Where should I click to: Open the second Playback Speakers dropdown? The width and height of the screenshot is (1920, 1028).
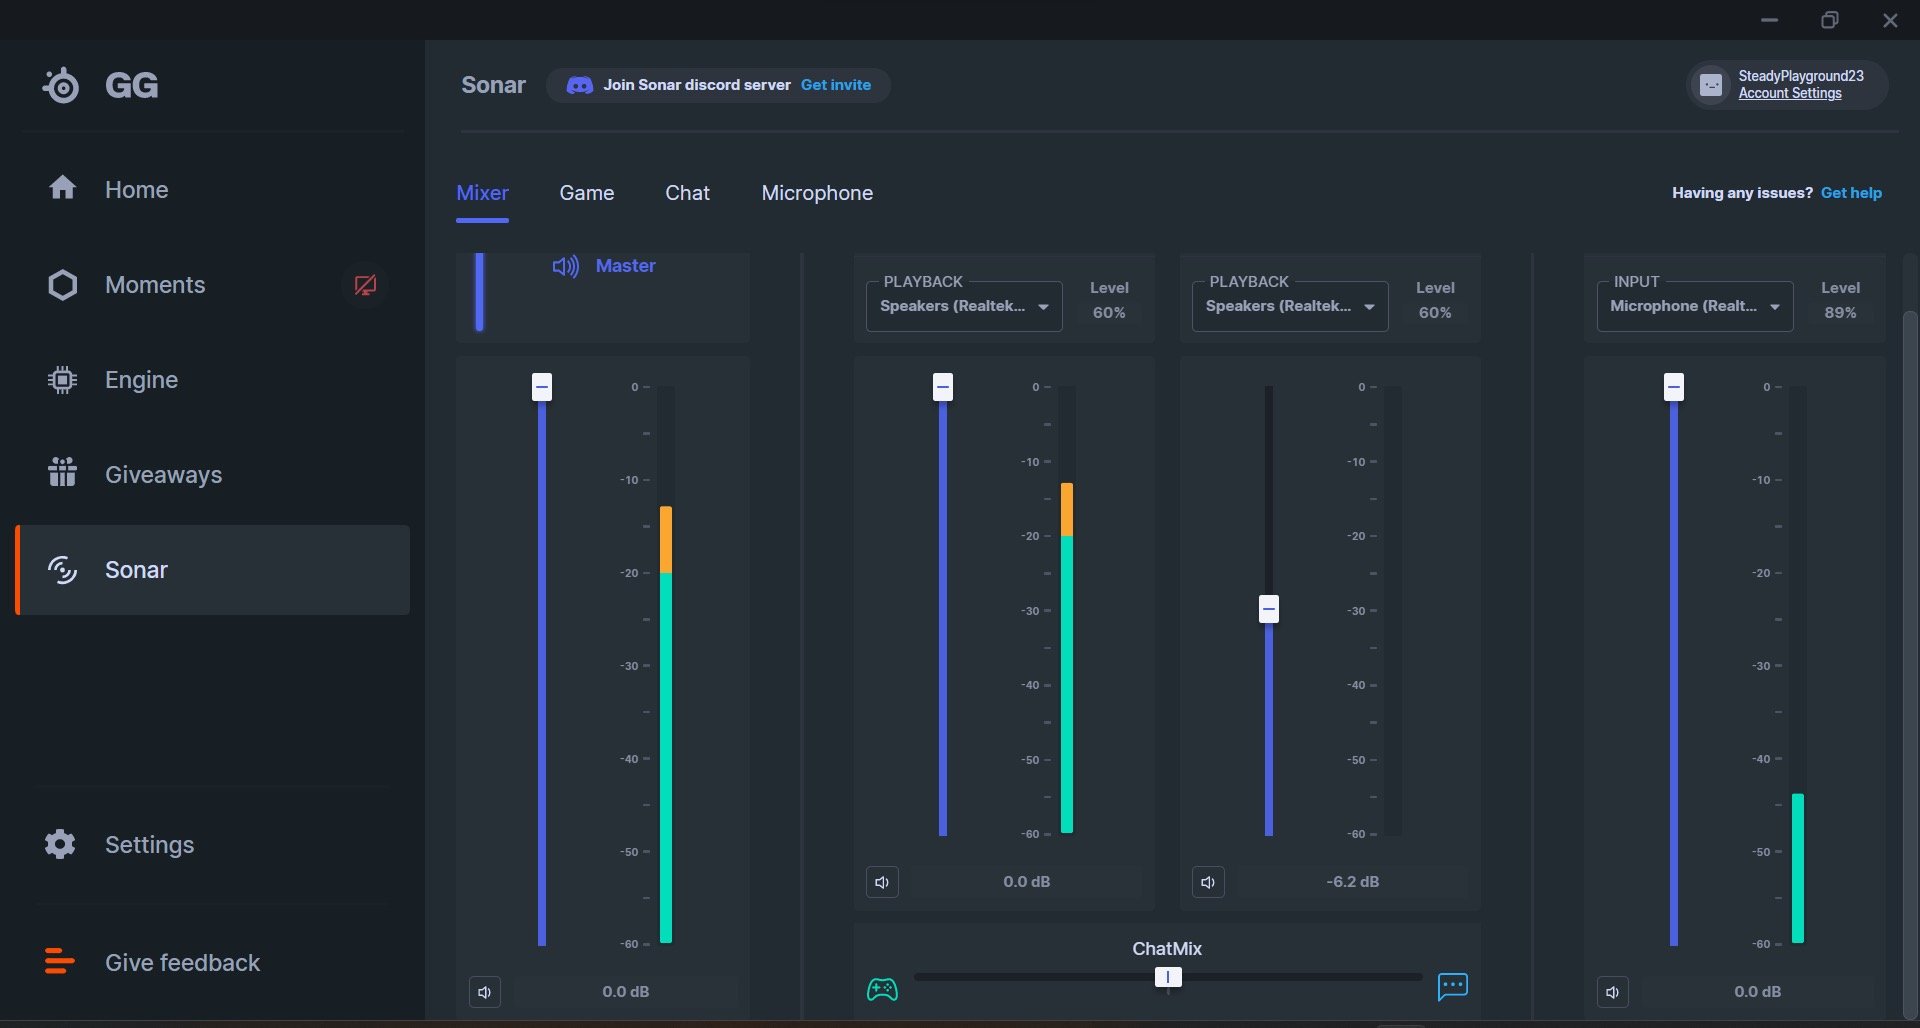pyautogui.click(x=1290, y=306)
